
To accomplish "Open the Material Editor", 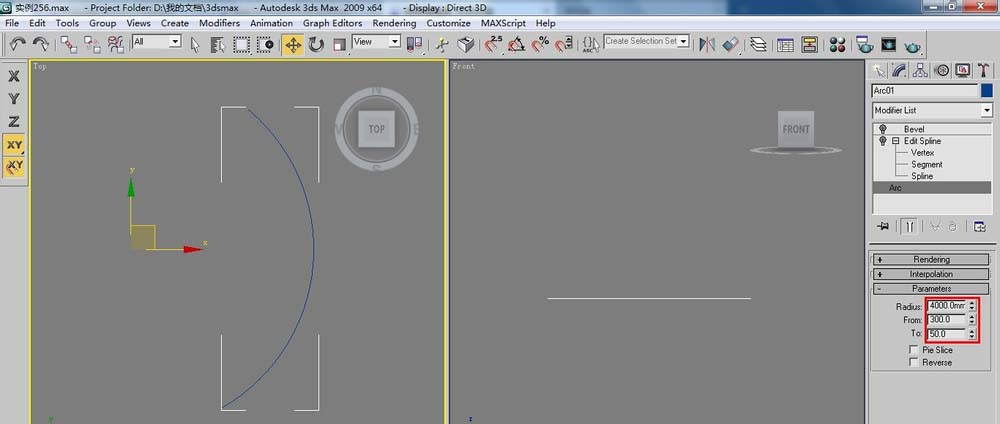I will pyautogui.click(x=838, y=43).
